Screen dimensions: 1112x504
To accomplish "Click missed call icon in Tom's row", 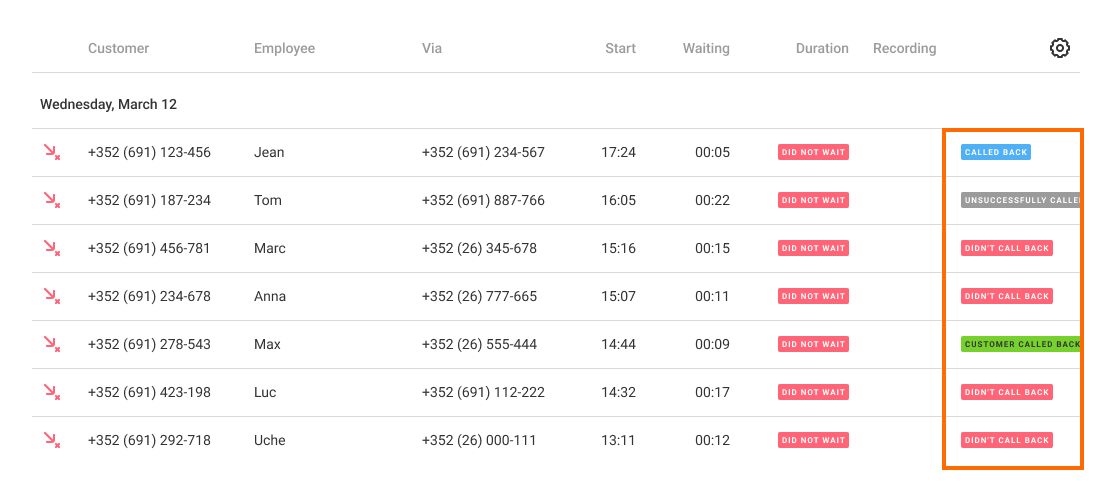I will tap(51, 200).
